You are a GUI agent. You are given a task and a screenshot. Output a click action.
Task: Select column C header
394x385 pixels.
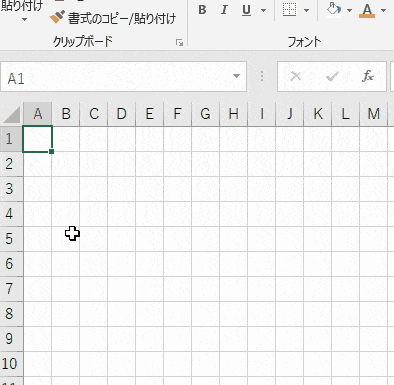[x=94, y=114]
